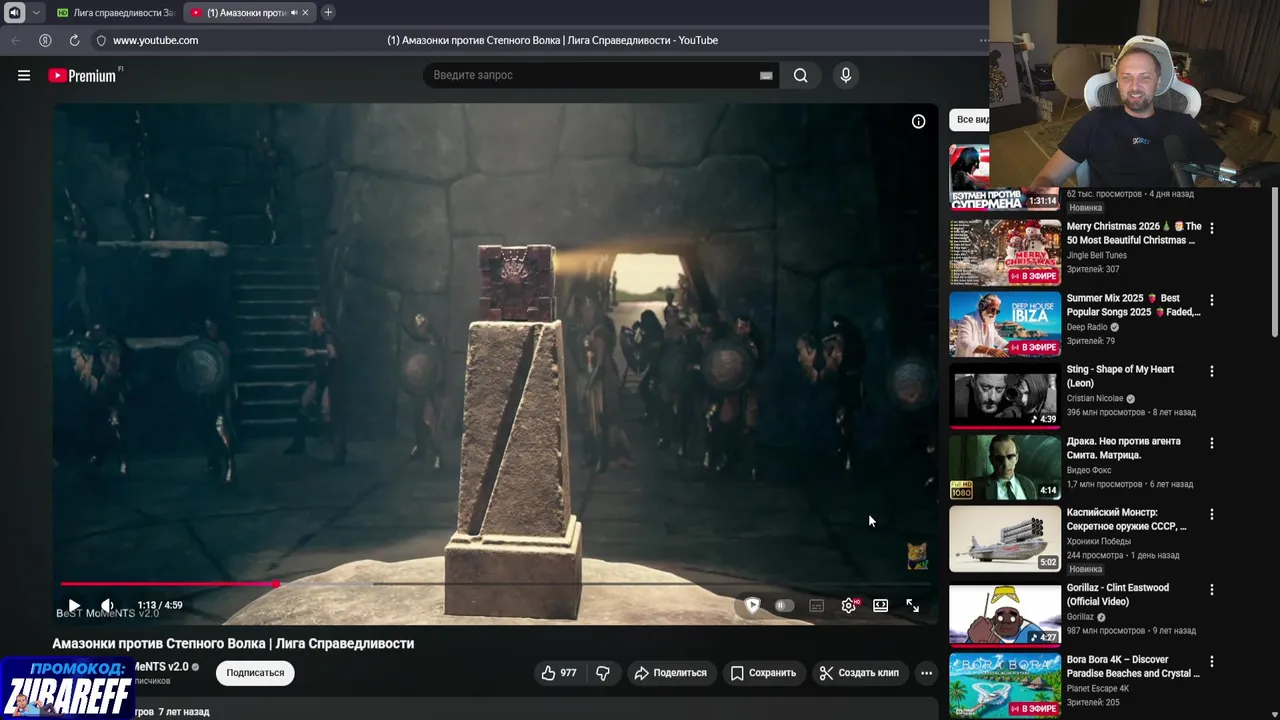The height and width of the screenshot is (720, 1280).
Task: Open the Merry Christmas 2026 live thumbnail
Action: 1004,252
